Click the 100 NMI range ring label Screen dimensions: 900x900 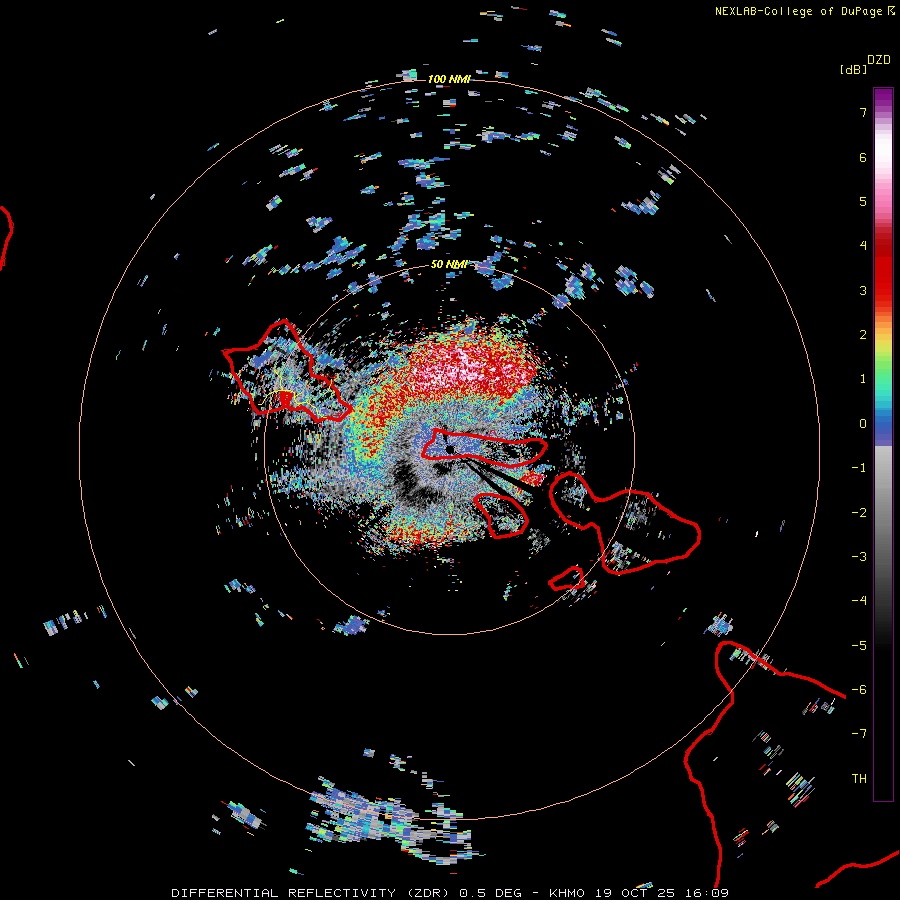449,79
